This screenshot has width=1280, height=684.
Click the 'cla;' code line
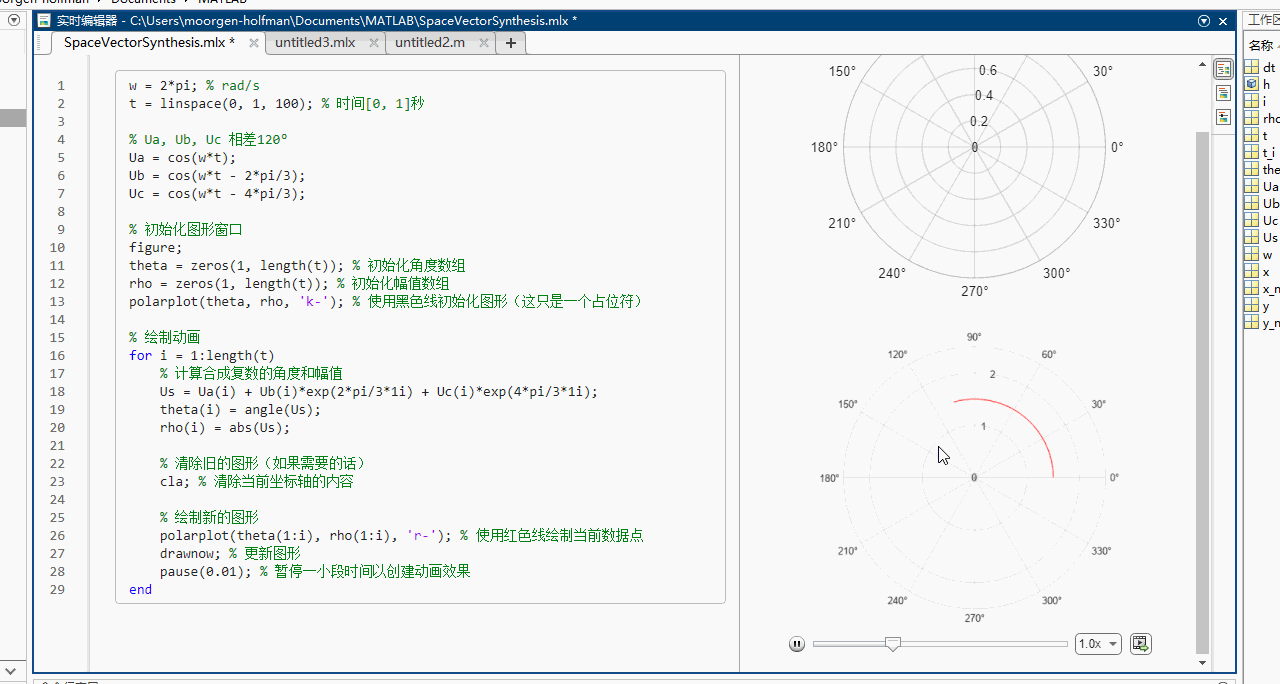175,482
